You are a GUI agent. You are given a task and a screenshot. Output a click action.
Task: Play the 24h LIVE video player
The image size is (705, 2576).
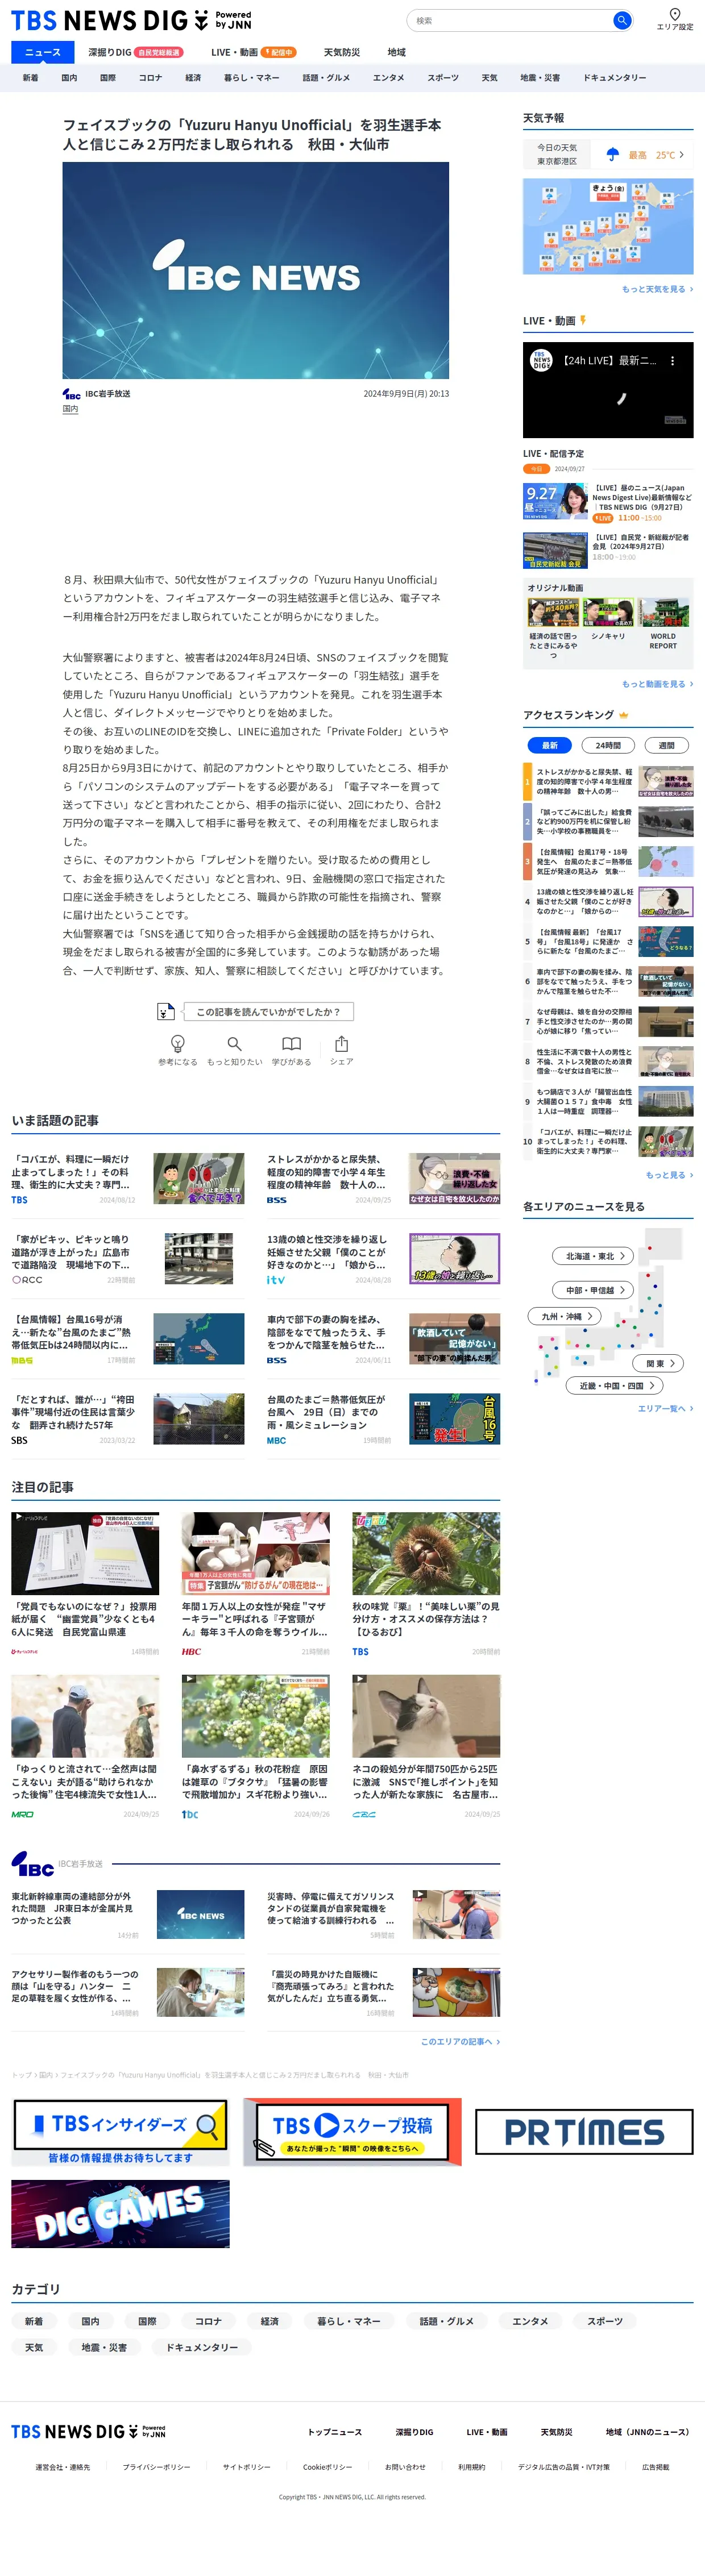[608, 390]
